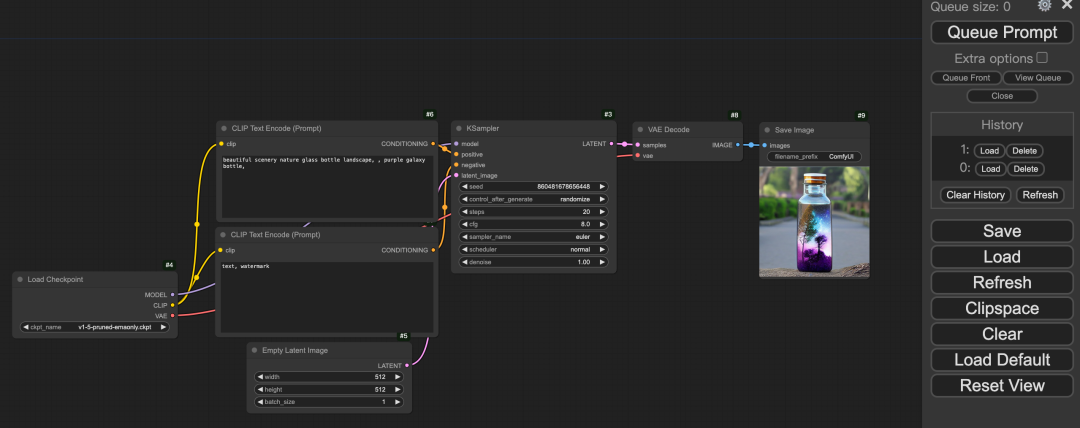Image resolution: width=1080 pixels, height=428 pixels.
Task: Delete history entry 1
Action: [1026, 151]
